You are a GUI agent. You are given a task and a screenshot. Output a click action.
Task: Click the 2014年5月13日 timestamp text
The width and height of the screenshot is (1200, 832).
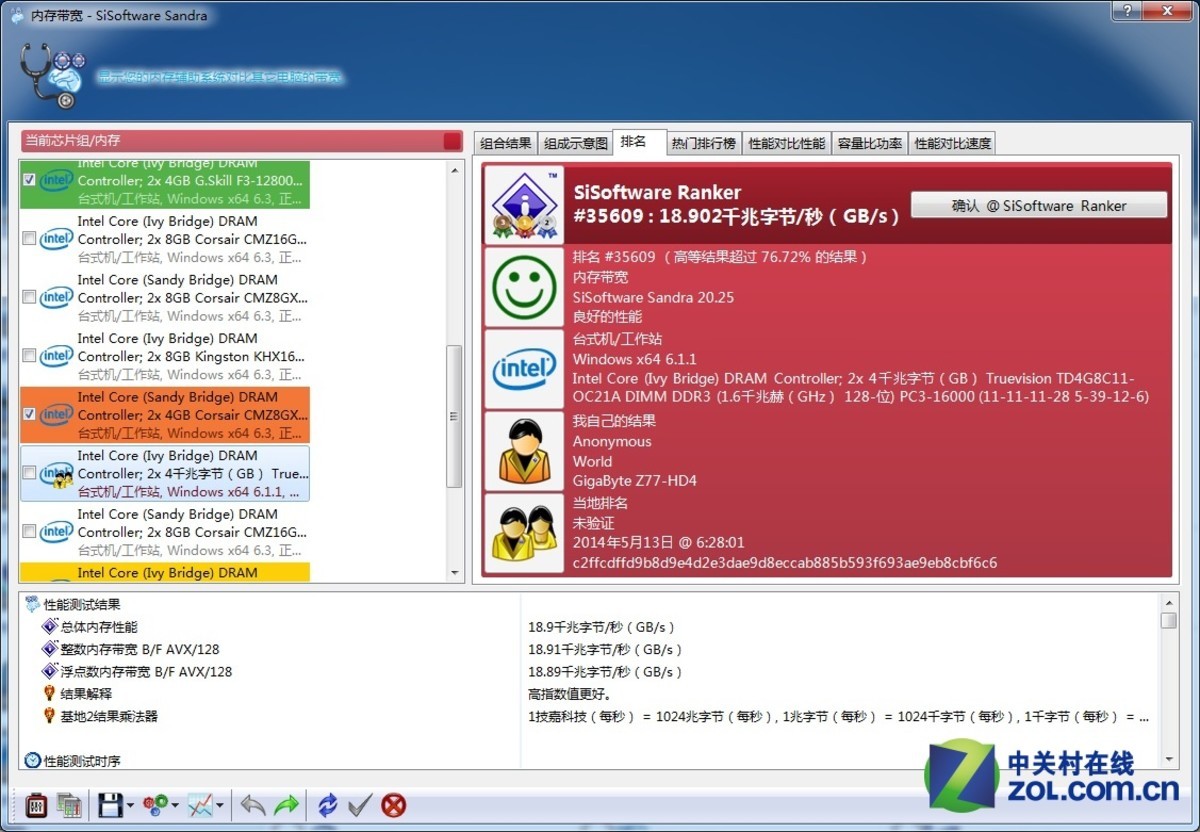659,542
